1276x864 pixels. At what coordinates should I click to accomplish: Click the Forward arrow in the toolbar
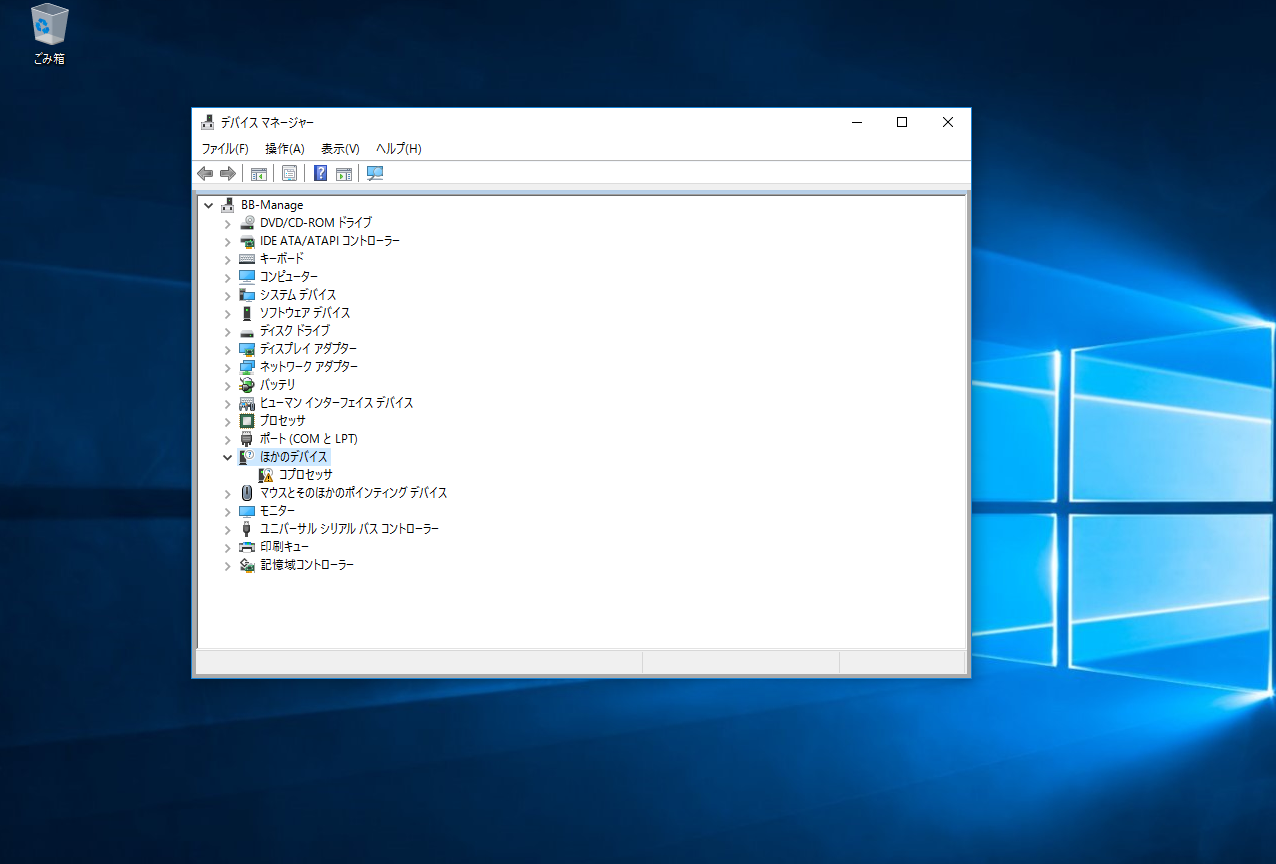[228, 173]
